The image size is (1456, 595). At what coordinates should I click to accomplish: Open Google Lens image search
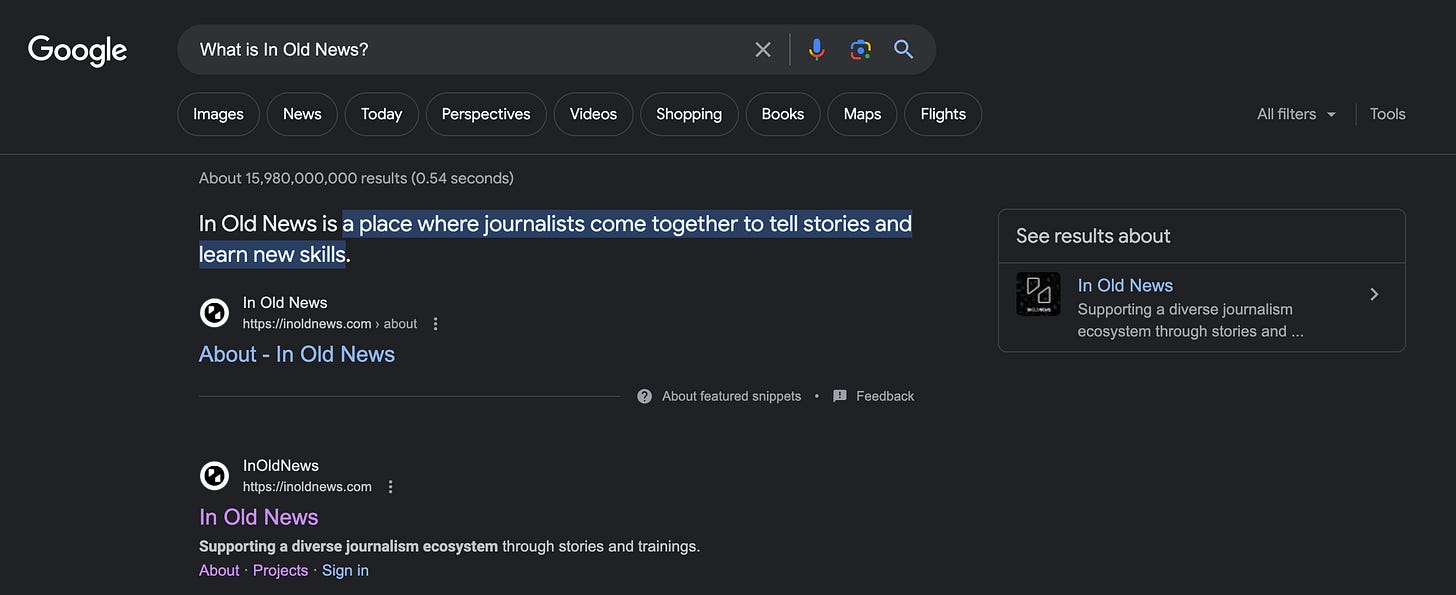pyautogui.click(x=860, y=48)
